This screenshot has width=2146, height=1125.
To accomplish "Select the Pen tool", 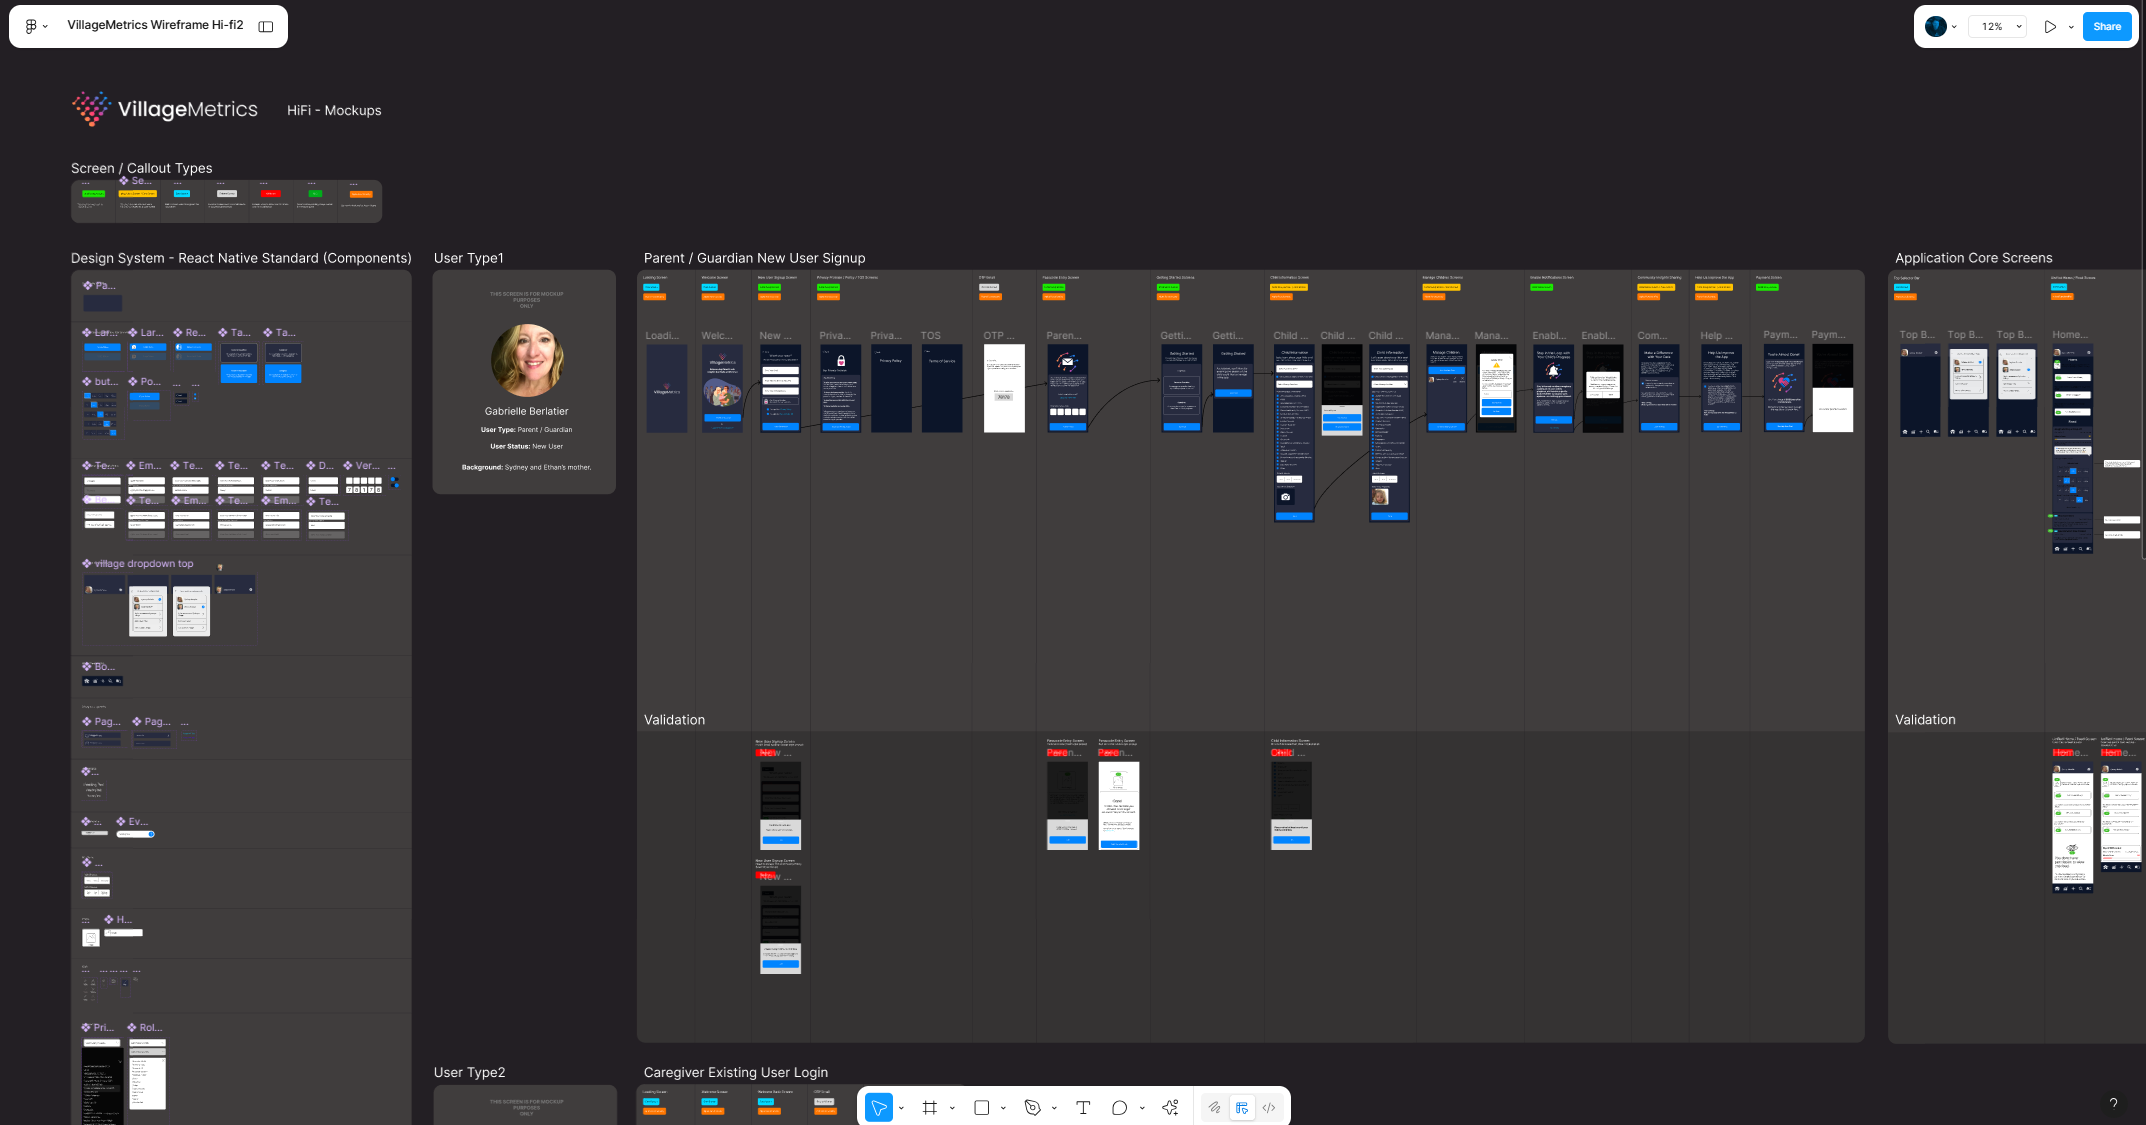I will (x=1032, y=1107).
